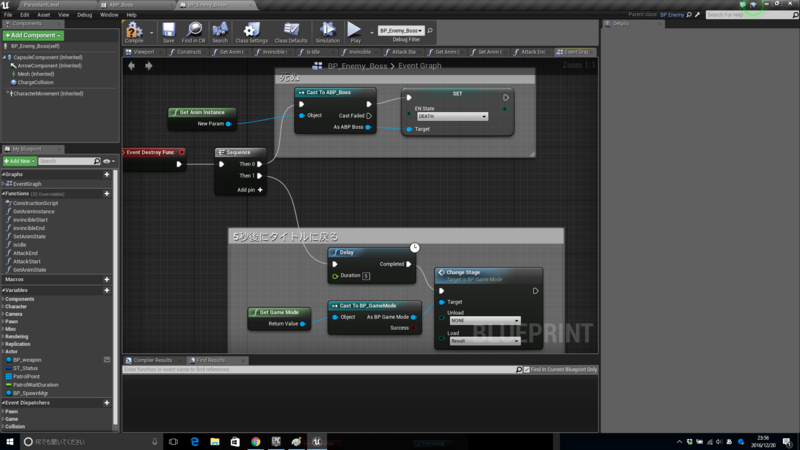Click the Search For Help field
This screenshot has height=450, width=800.
point(749,15)
